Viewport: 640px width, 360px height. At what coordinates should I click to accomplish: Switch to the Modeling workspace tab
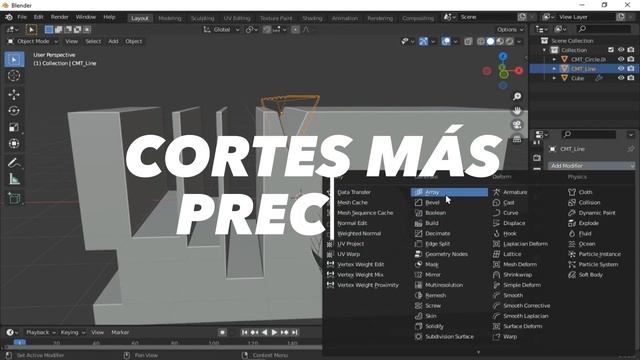pyautogui.click(x=170, y=18)
